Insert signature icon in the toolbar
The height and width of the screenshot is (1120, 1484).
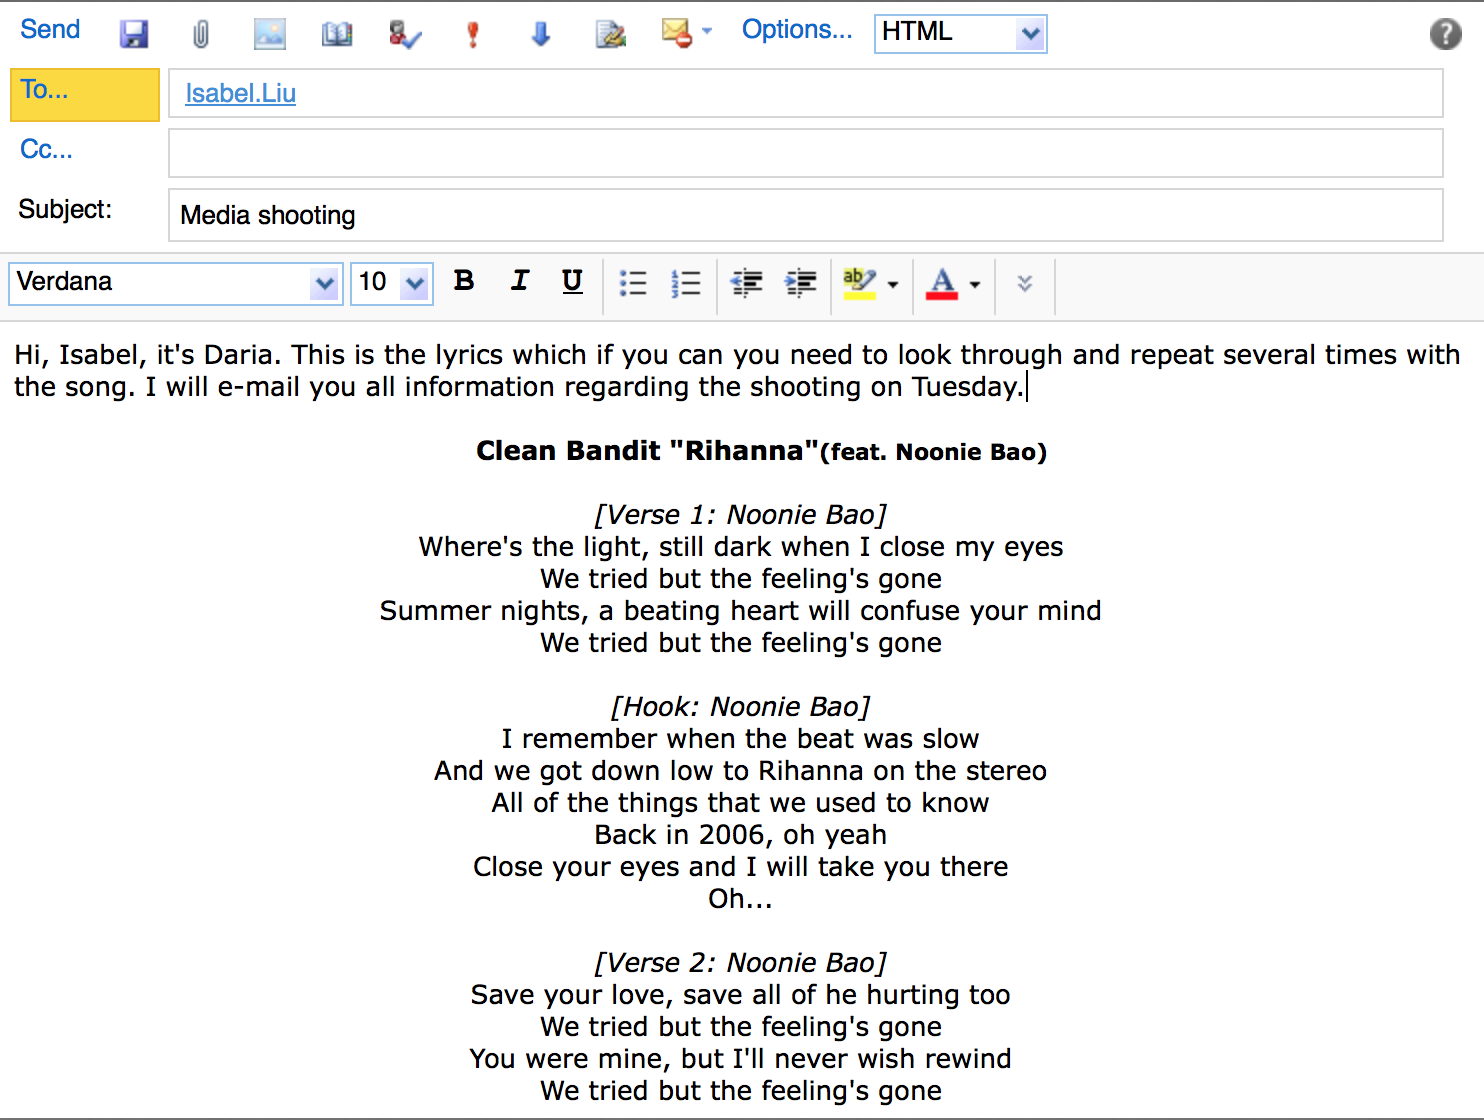pyautogui.click(x=610, y=34)
